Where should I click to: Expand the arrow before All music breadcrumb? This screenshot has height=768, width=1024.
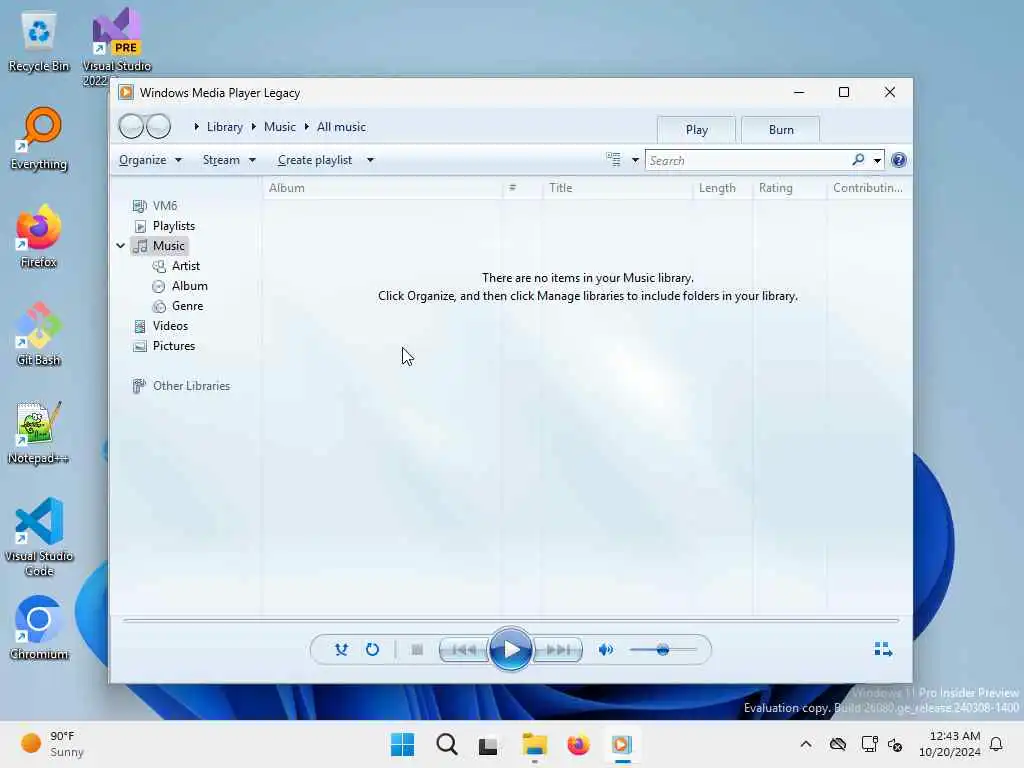click(306, 127)
